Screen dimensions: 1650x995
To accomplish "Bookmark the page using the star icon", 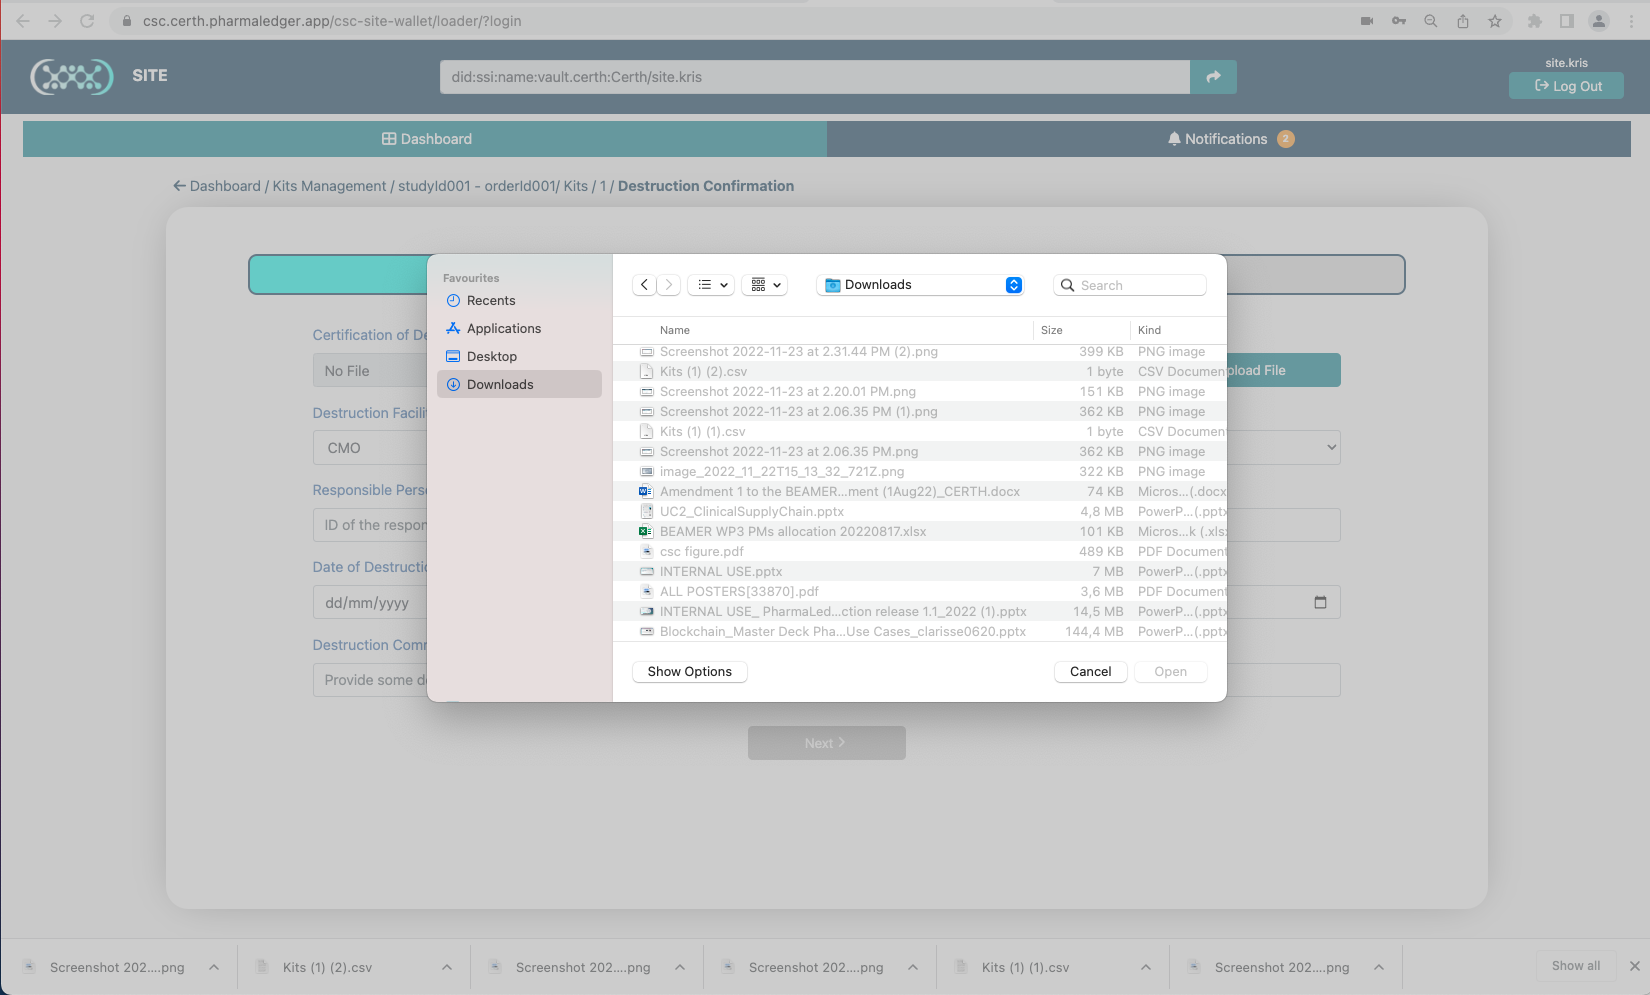I will click(1494, 21).
